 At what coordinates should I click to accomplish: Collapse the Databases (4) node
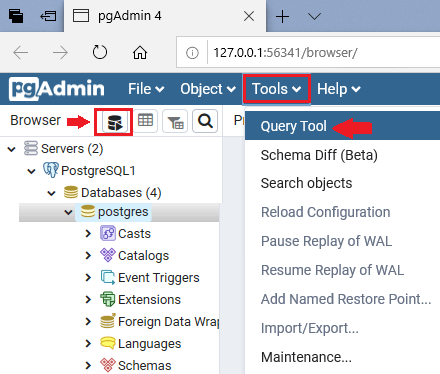pyautogui.click(x=51, y=193)
